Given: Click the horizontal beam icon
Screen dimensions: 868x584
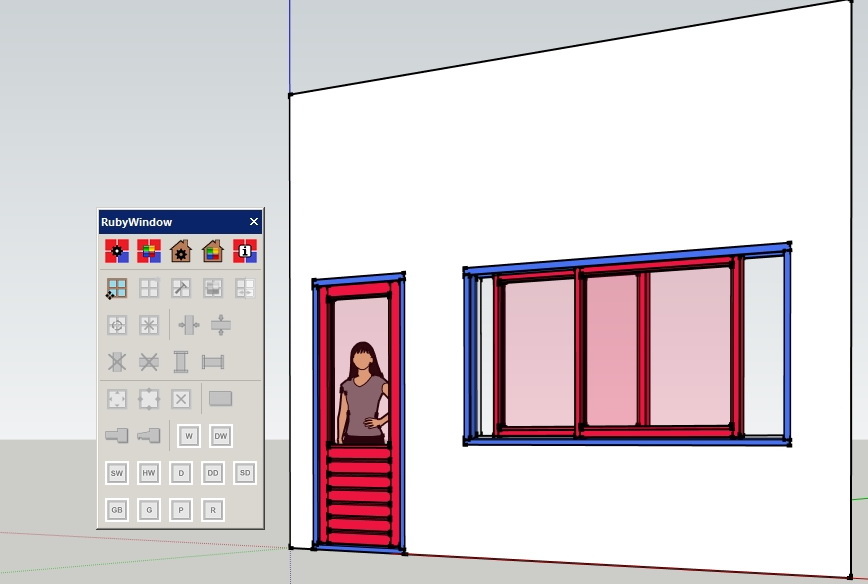Looking at the screenshot, I should pyautogui.click(x=213, y=362).
